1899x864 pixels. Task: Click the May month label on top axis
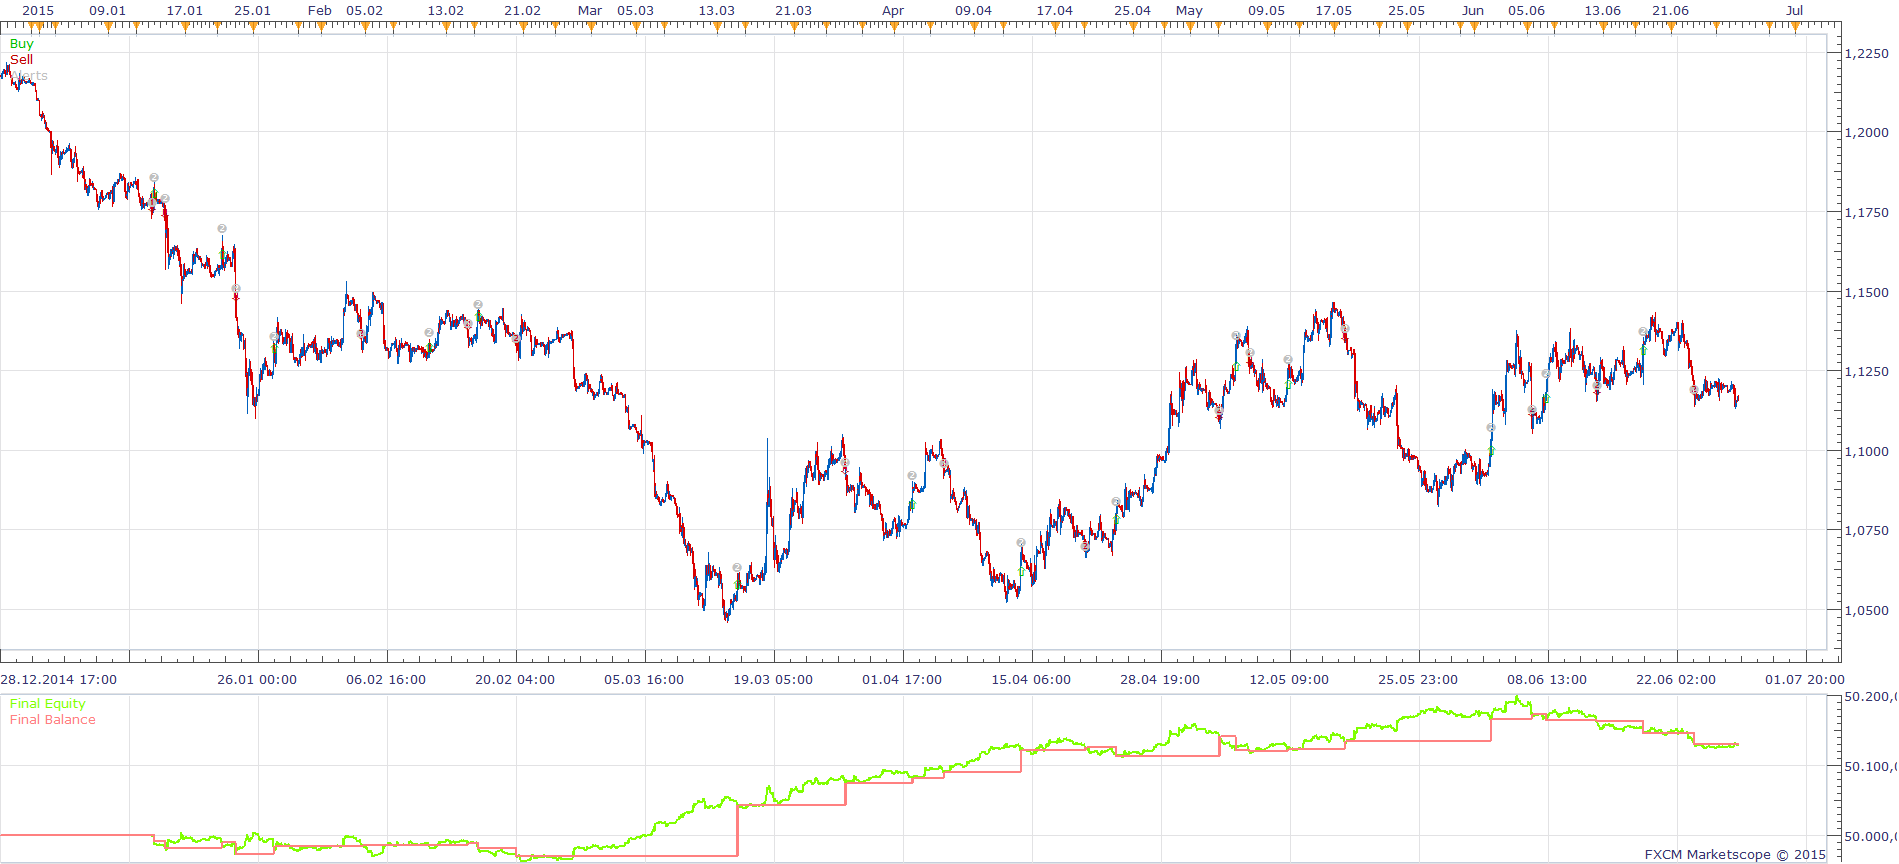(1189, 11)
